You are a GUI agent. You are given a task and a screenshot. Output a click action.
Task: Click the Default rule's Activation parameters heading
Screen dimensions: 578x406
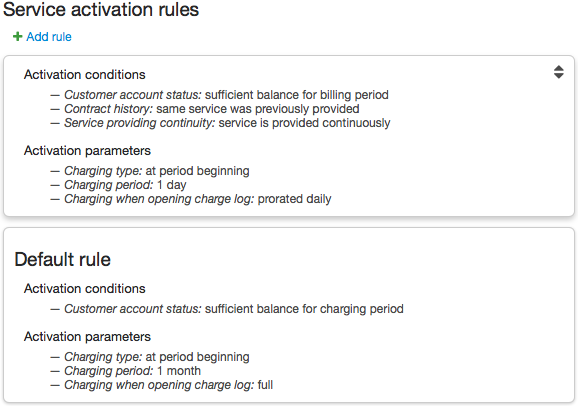[87, 336]
